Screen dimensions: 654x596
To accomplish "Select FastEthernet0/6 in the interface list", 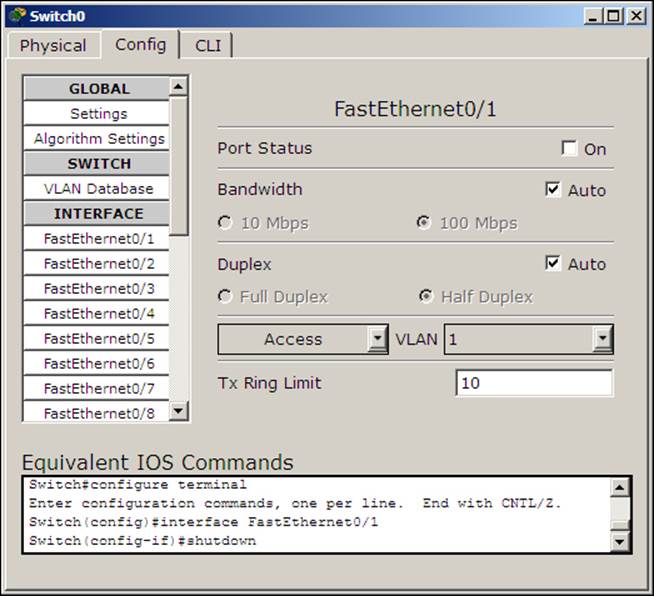I will (97, 364).
